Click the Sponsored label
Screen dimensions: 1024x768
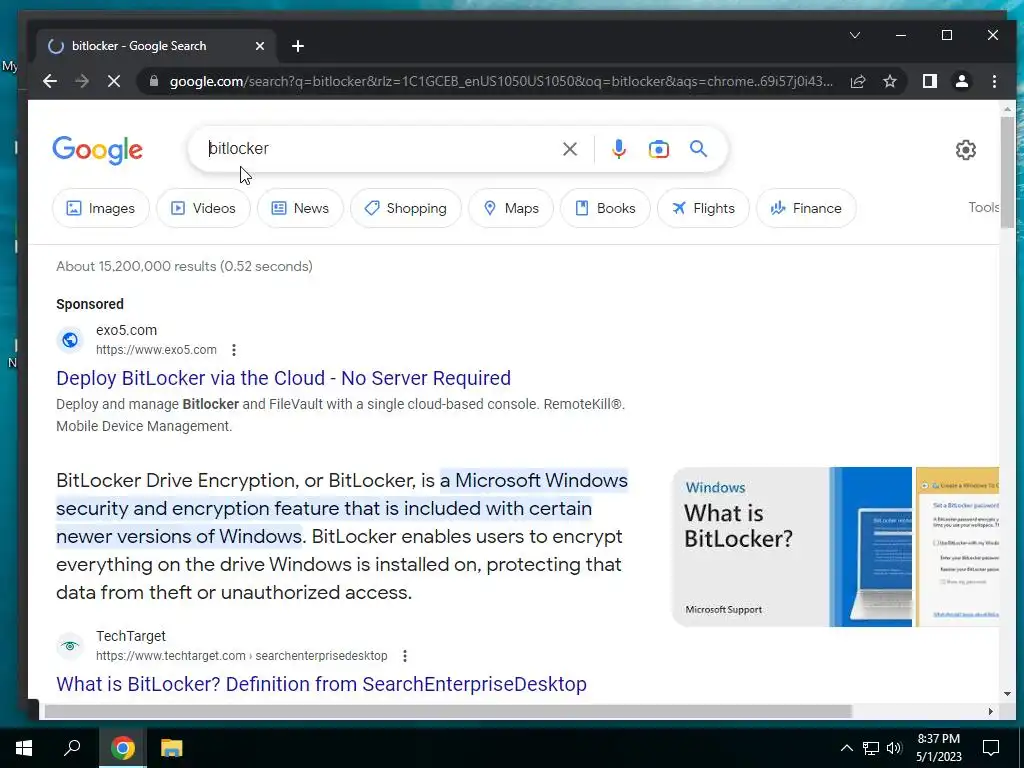(90, 304)
